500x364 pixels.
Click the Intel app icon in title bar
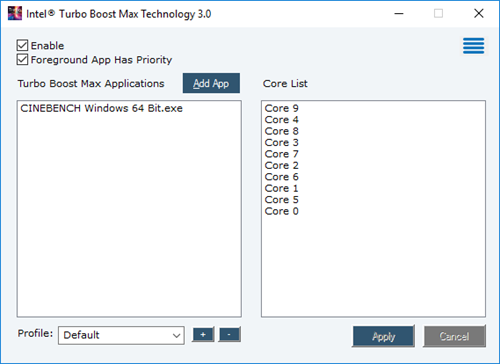tap(15, 14)
